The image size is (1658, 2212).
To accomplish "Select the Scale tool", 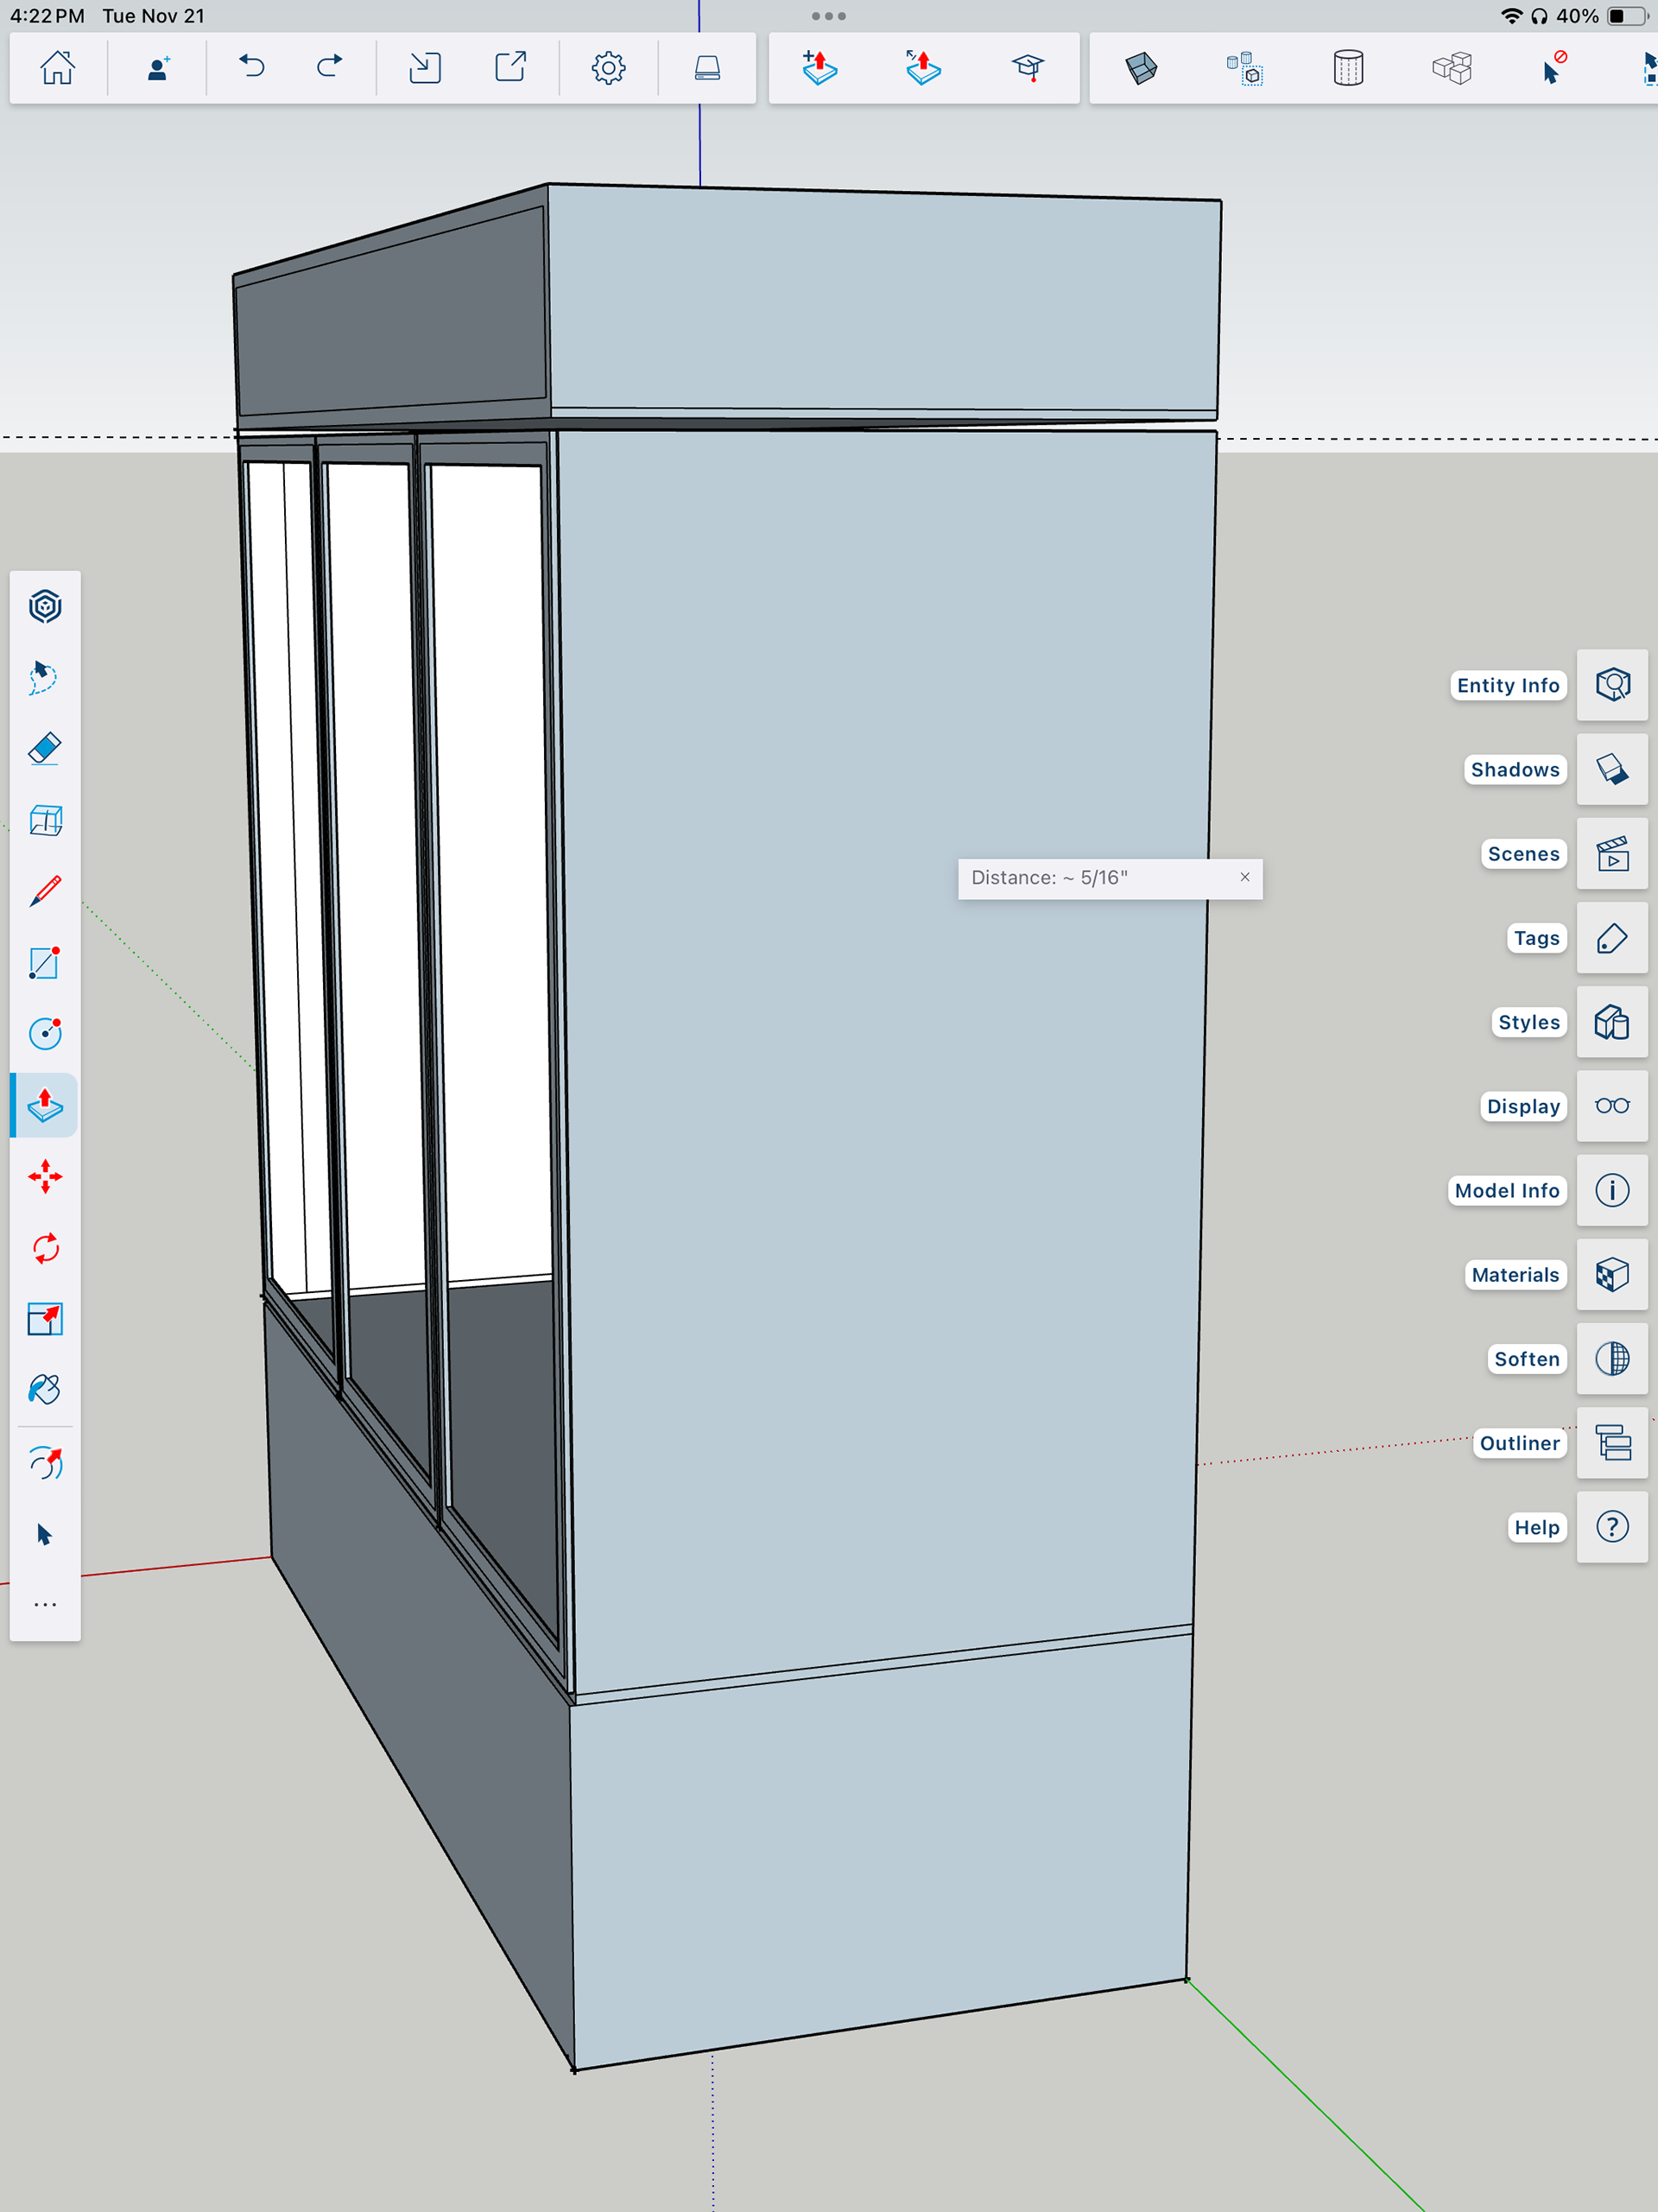I will (45, 1319).
